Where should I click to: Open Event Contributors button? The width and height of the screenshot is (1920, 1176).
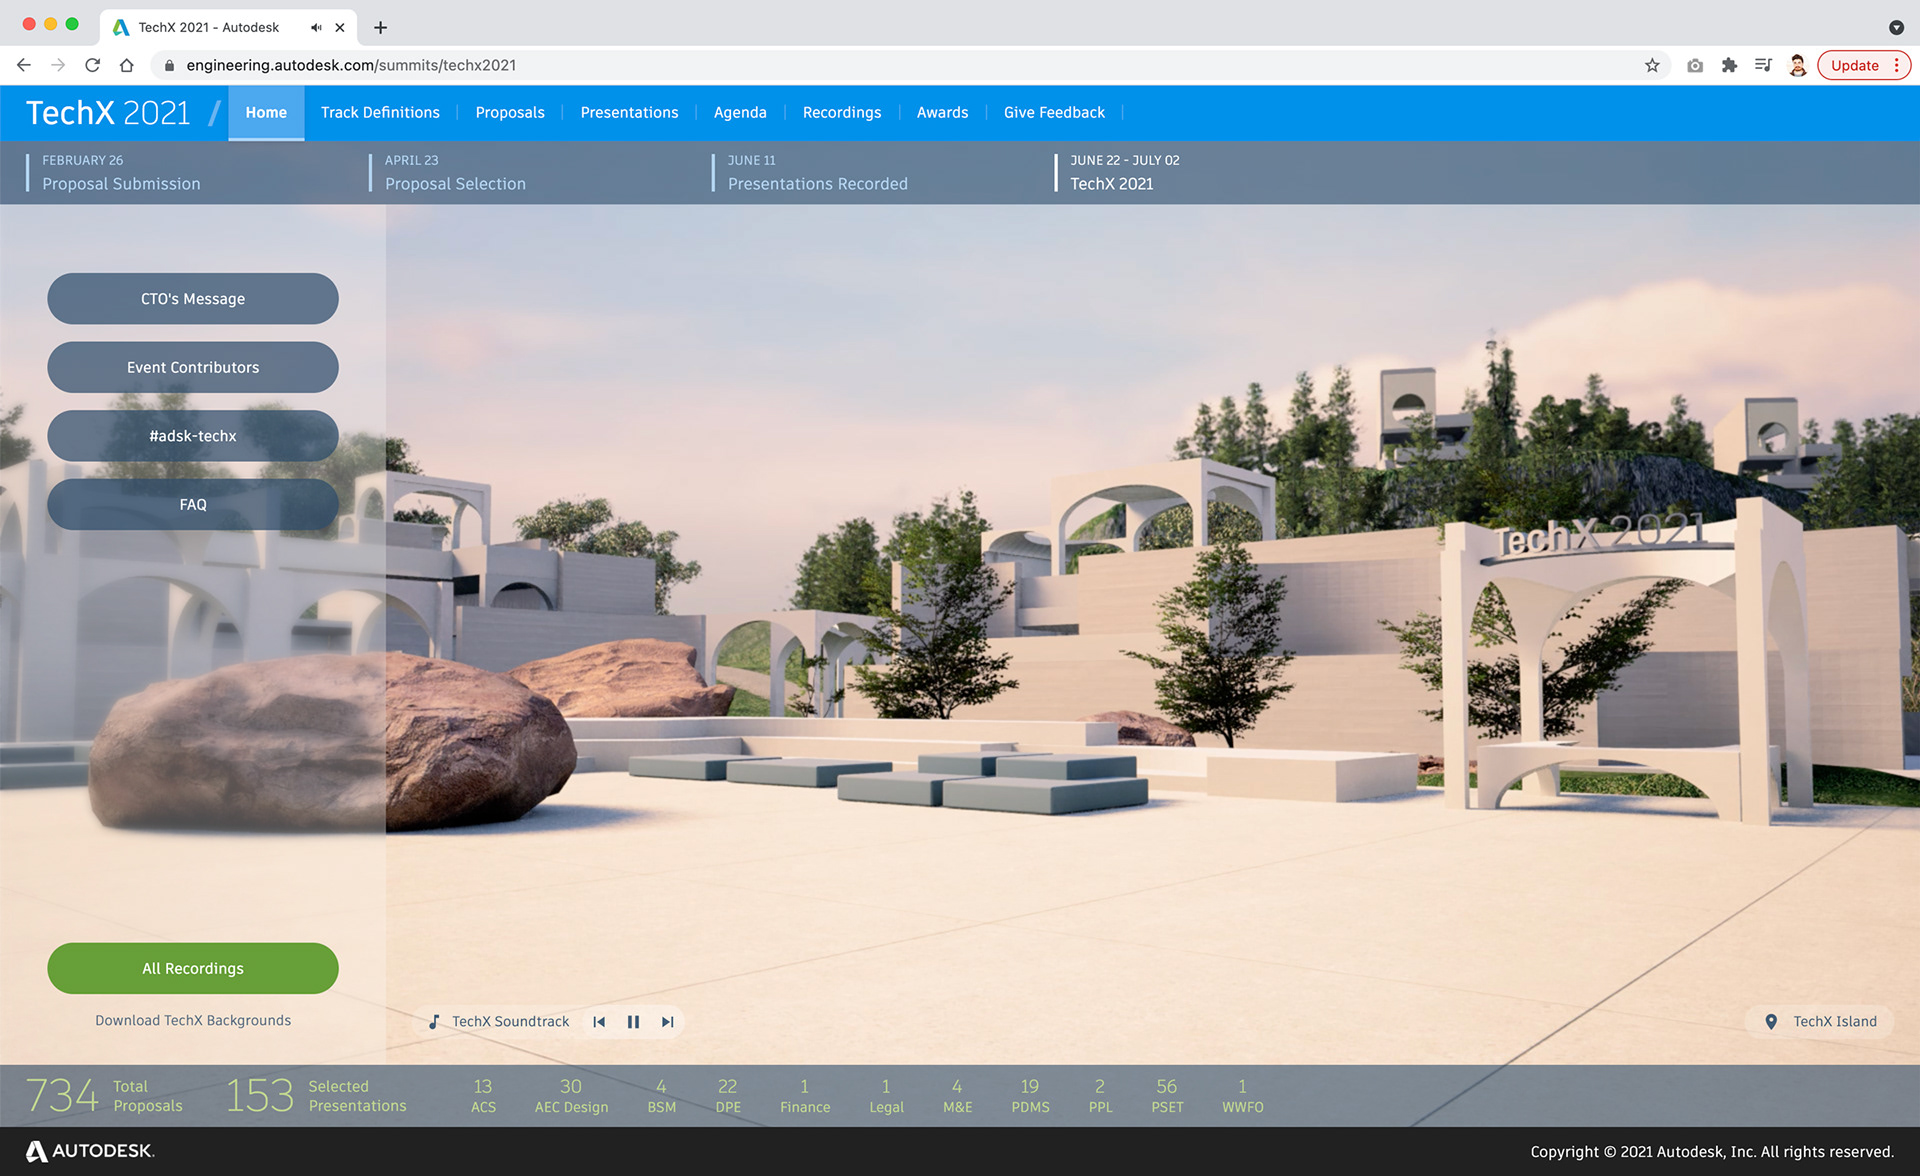click(193, 367)
